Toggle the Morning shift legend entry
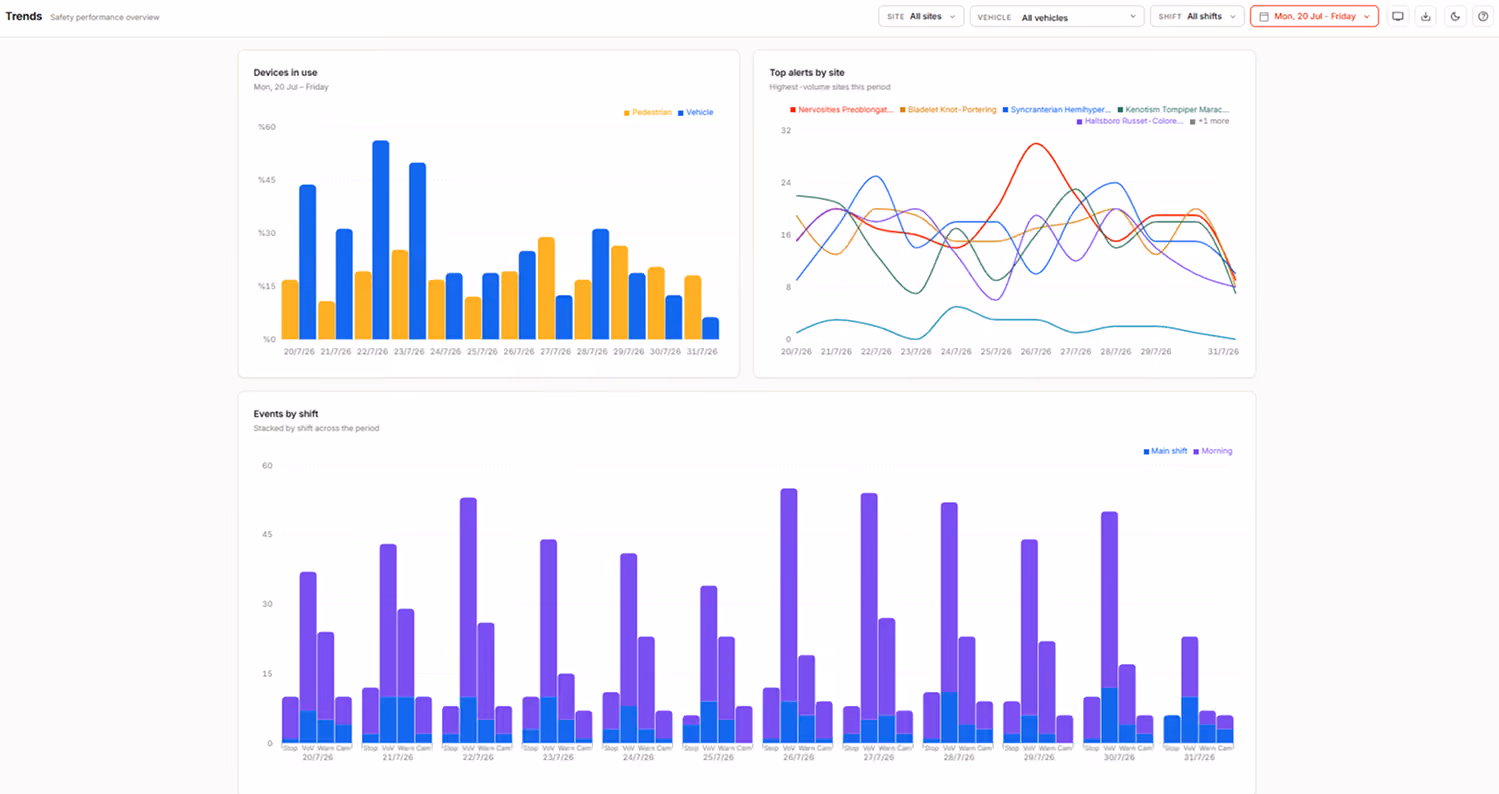The image size is (1499, 794). click(x=1212, y=451)
